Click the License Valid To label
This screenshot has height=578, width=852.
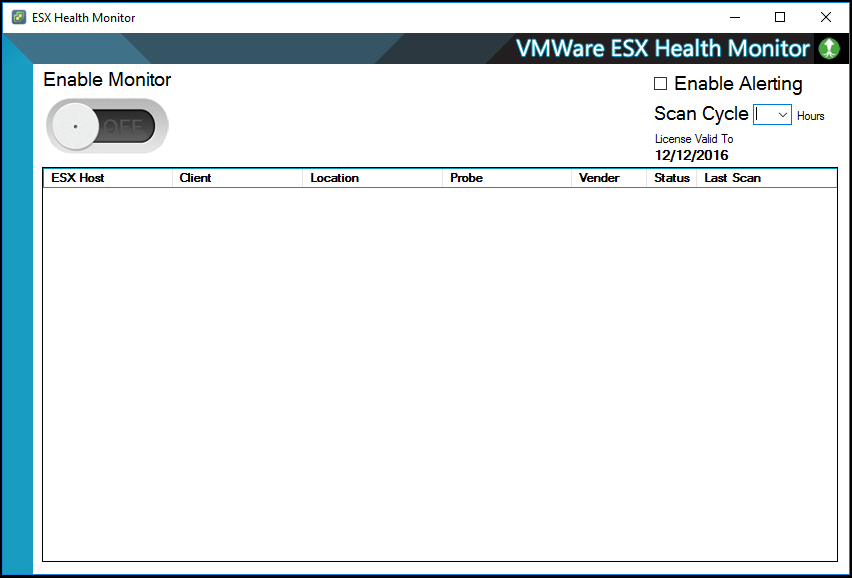click(x=694, y=139)
